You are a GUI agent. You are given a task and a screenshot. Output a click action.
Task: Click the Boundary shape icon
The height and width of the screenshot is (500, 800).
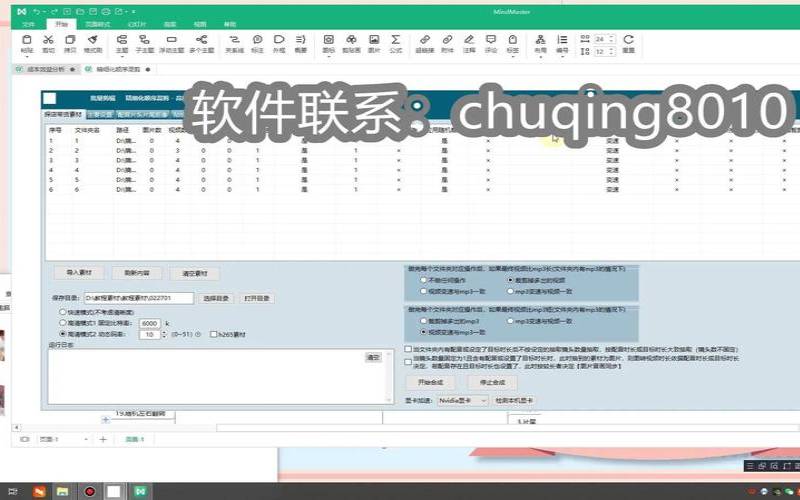pos(279,40)
